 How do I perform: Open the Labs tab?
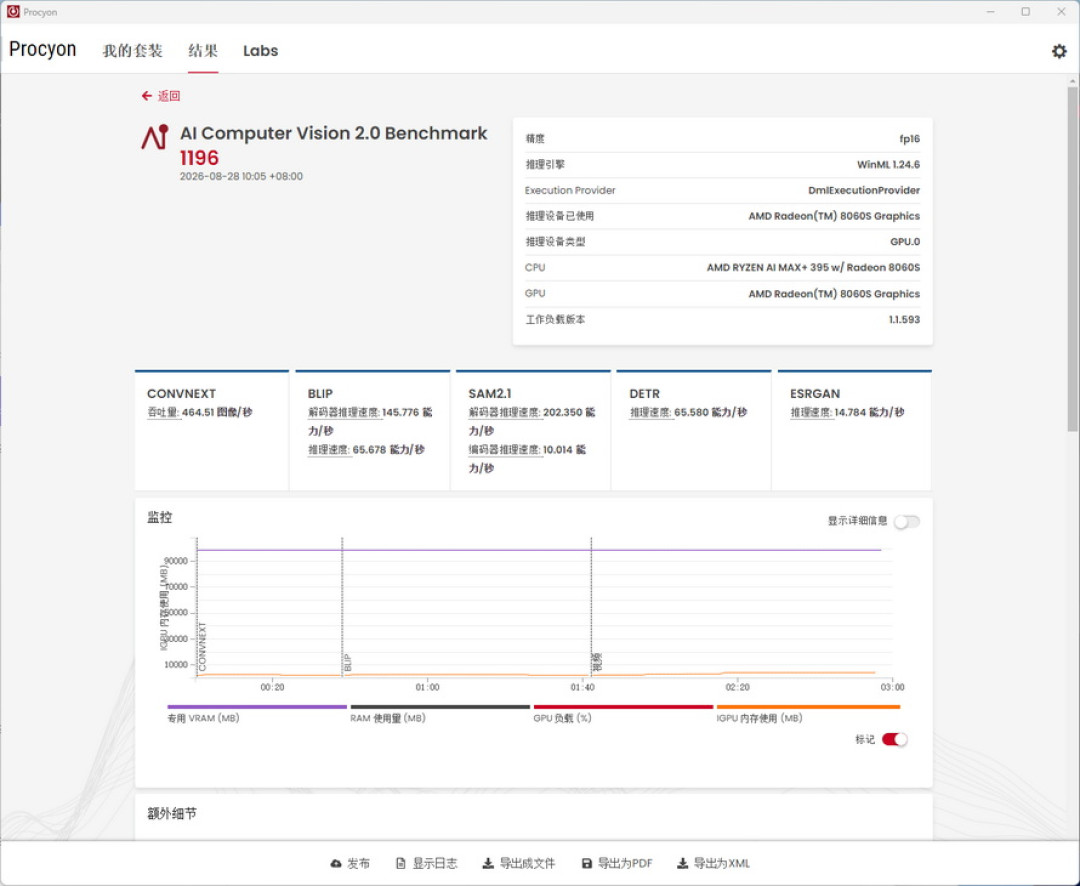tap(260, 51)
